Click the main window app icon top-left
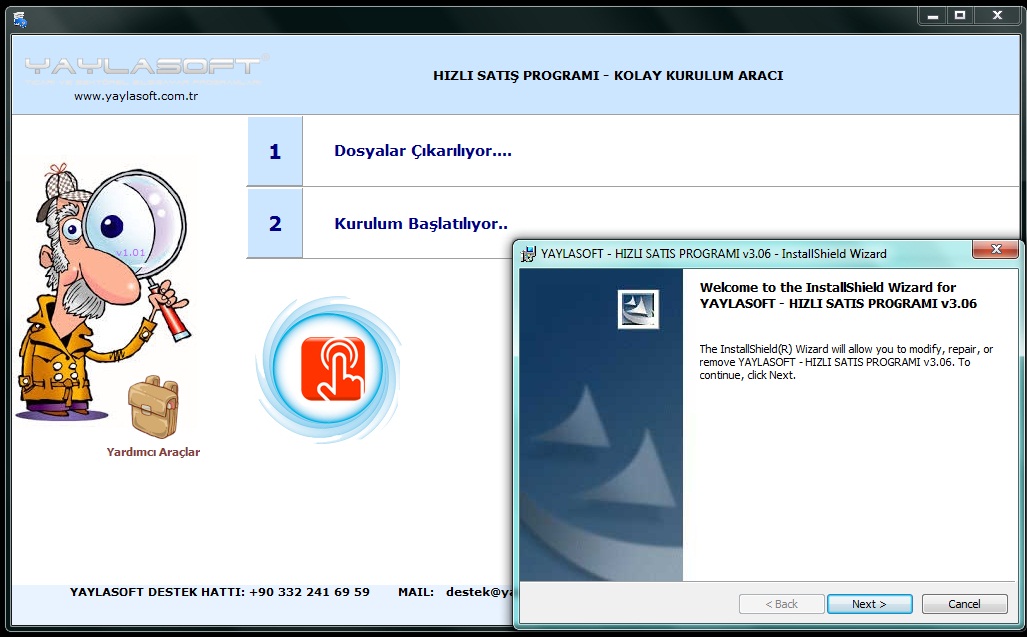1027x637 pixels. (x=20, y=19)
